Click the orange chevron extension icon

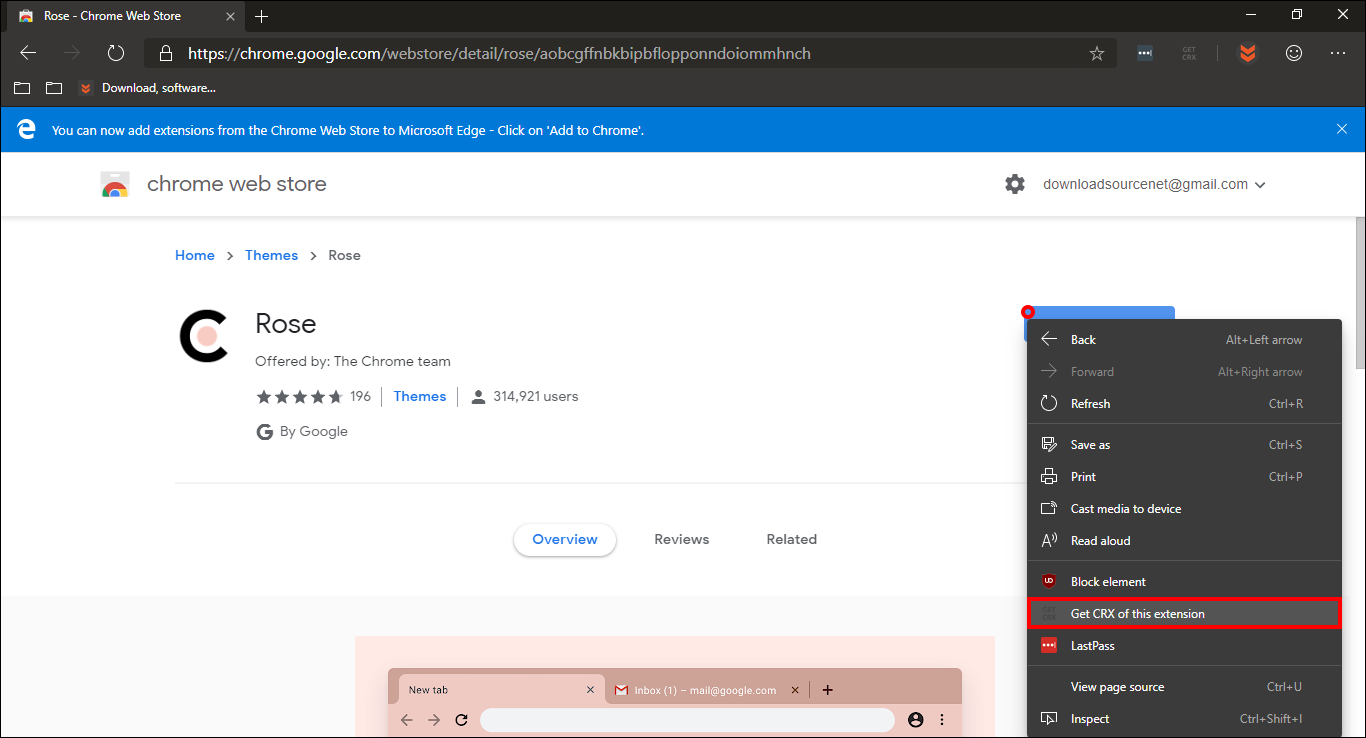pos(1247,53)
